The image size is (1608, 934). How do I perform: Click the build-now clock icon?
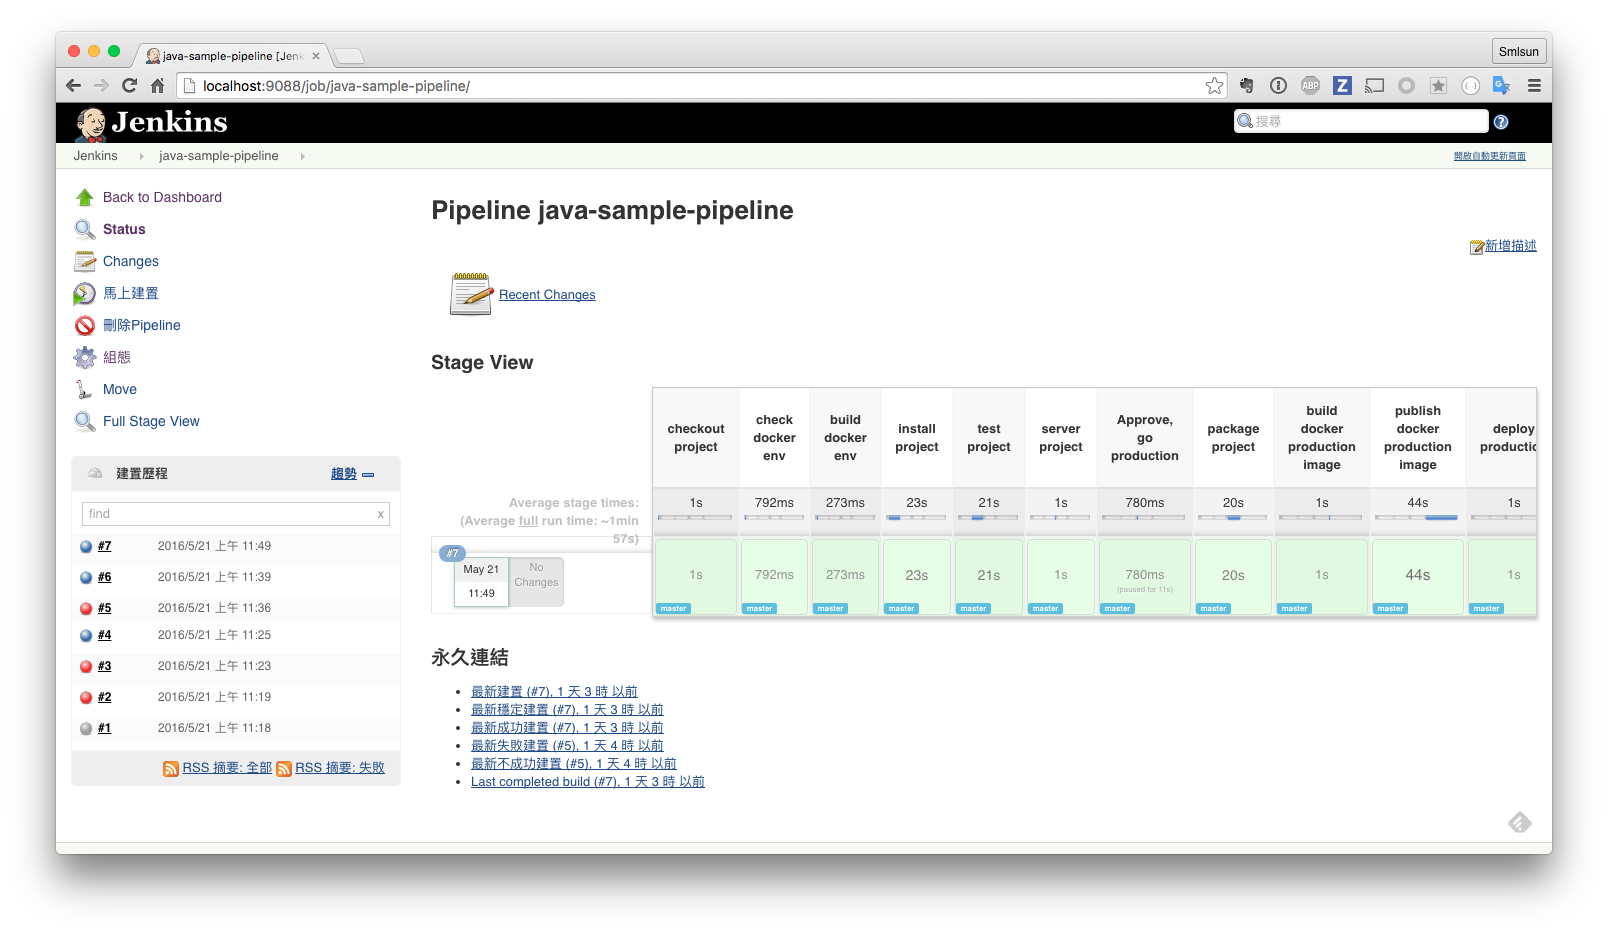85,294
